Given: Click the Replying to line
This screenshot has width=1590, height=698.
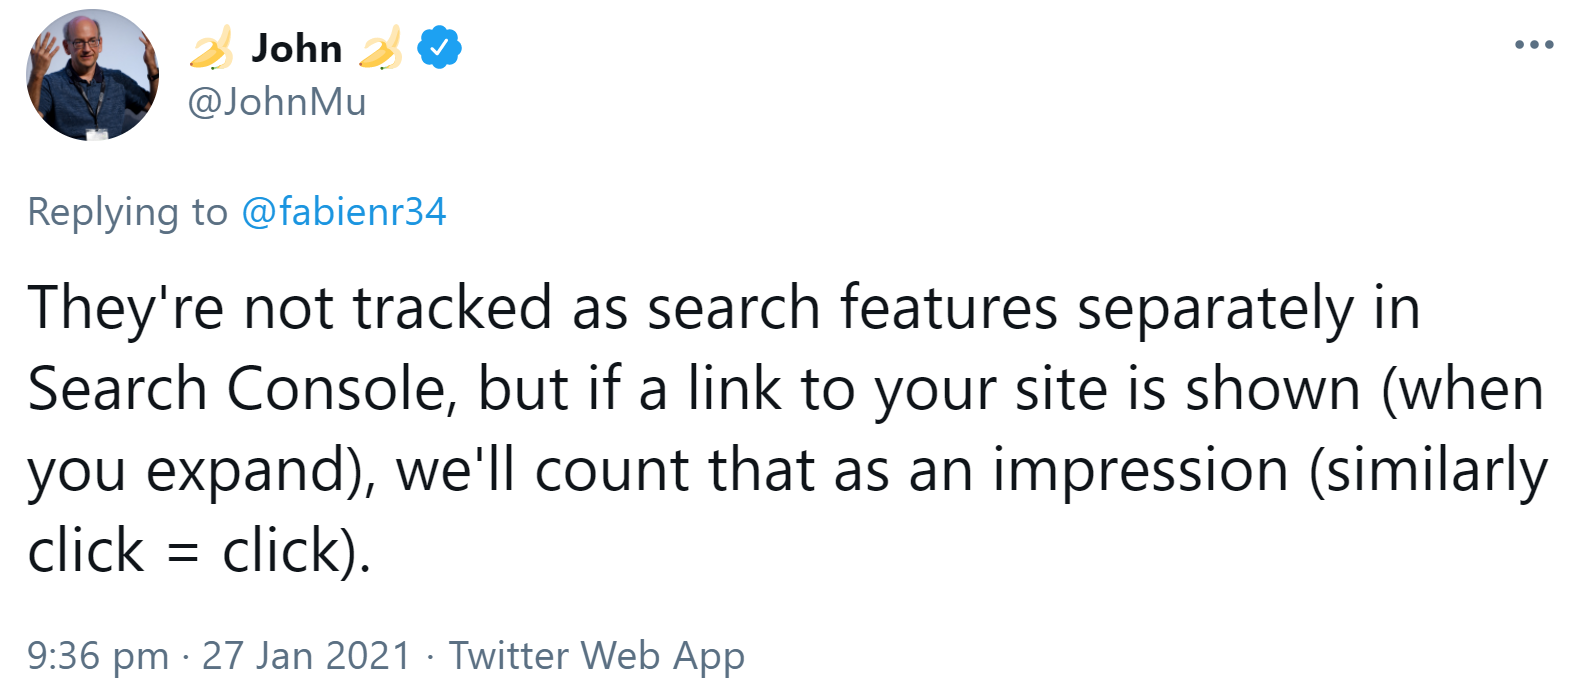Looking at the screenshot, I should tap(130, 211).
